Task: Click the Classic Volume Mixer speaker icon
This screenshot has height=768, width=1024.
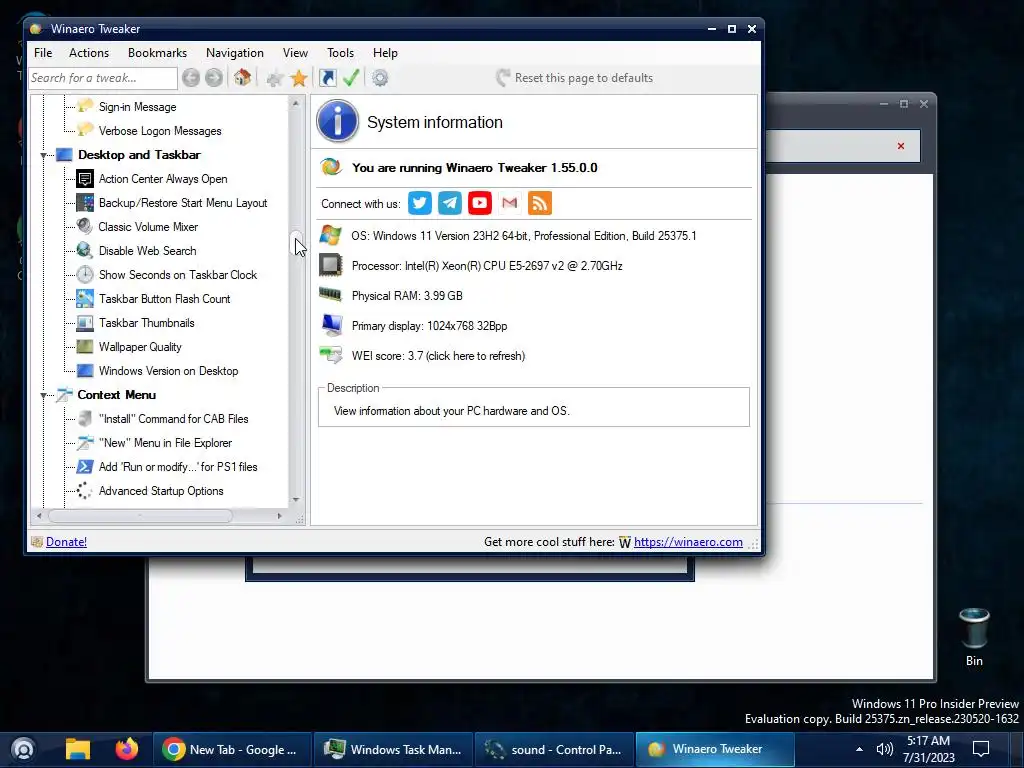Action: [85, 227]
